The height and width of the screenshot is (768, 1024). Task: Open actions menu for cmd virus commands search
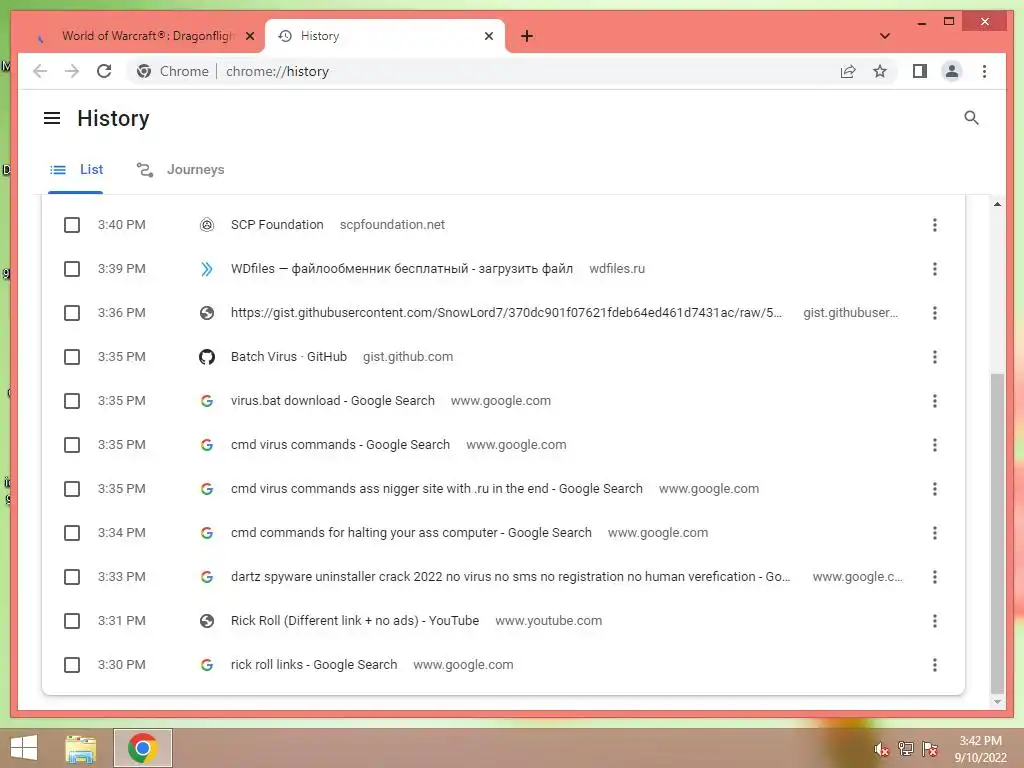pos(935,445)
